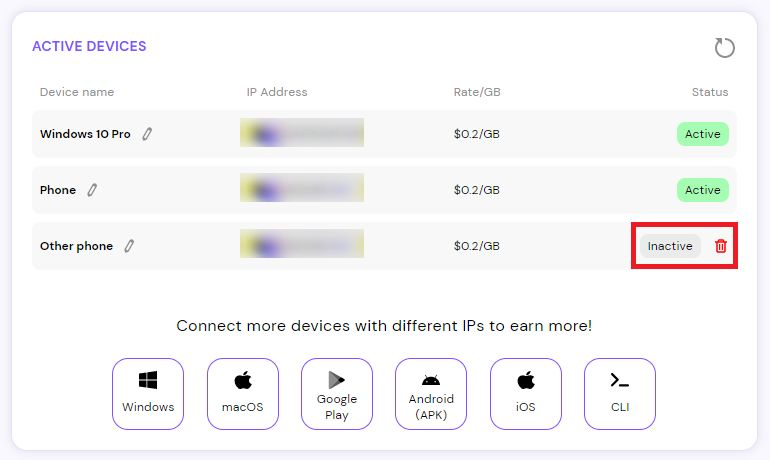770x460 pixels.
Task: Rename the Phone device via pencil icon
Action: pos(92,190)
